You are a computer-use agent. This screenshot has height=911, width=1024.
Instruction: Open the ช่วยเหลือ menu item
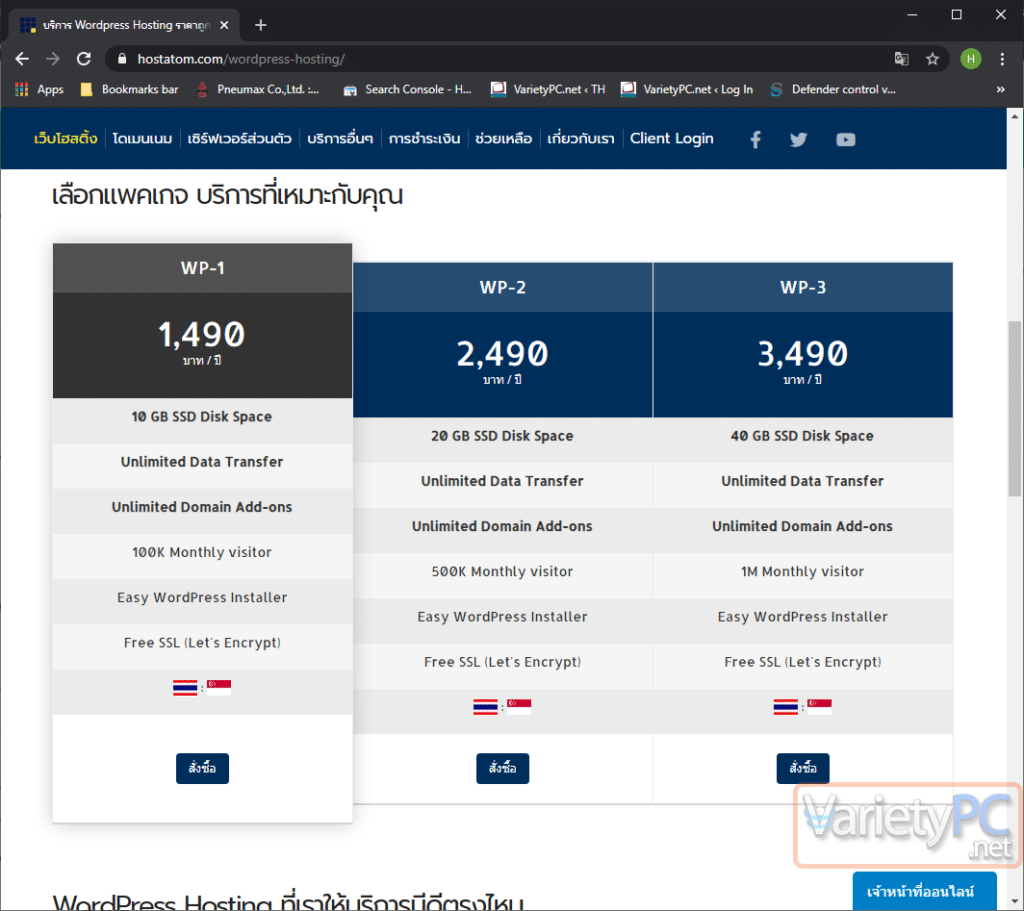pyautogui.click(x=504, y=138)
